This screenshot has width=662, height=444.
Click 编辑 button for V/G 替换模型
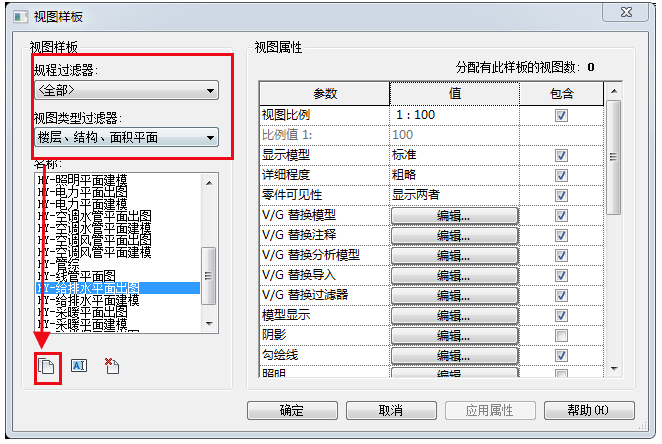[x=454, y=216]
